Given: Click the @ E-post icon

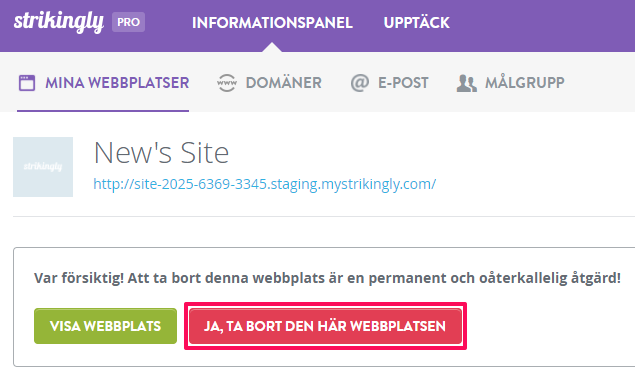Looking at the screenshot, I should coord(359,83).
